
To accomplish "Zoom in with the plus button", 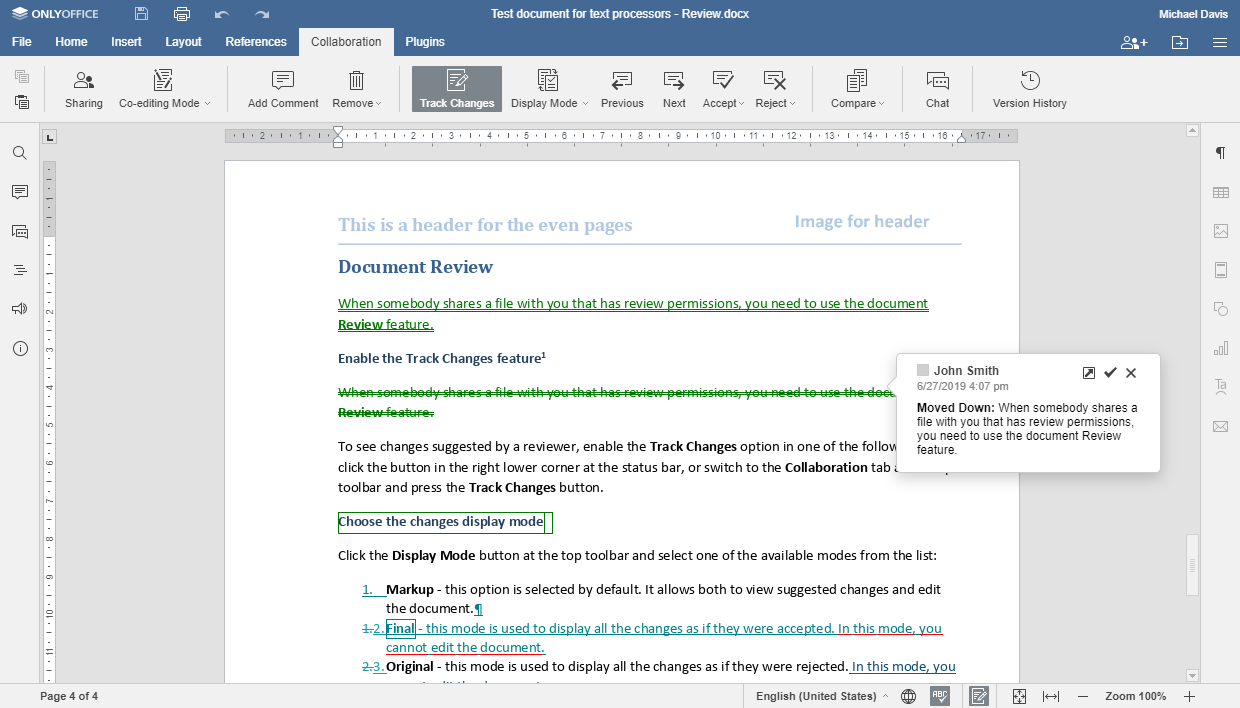I will click(x=1189, y=696).
